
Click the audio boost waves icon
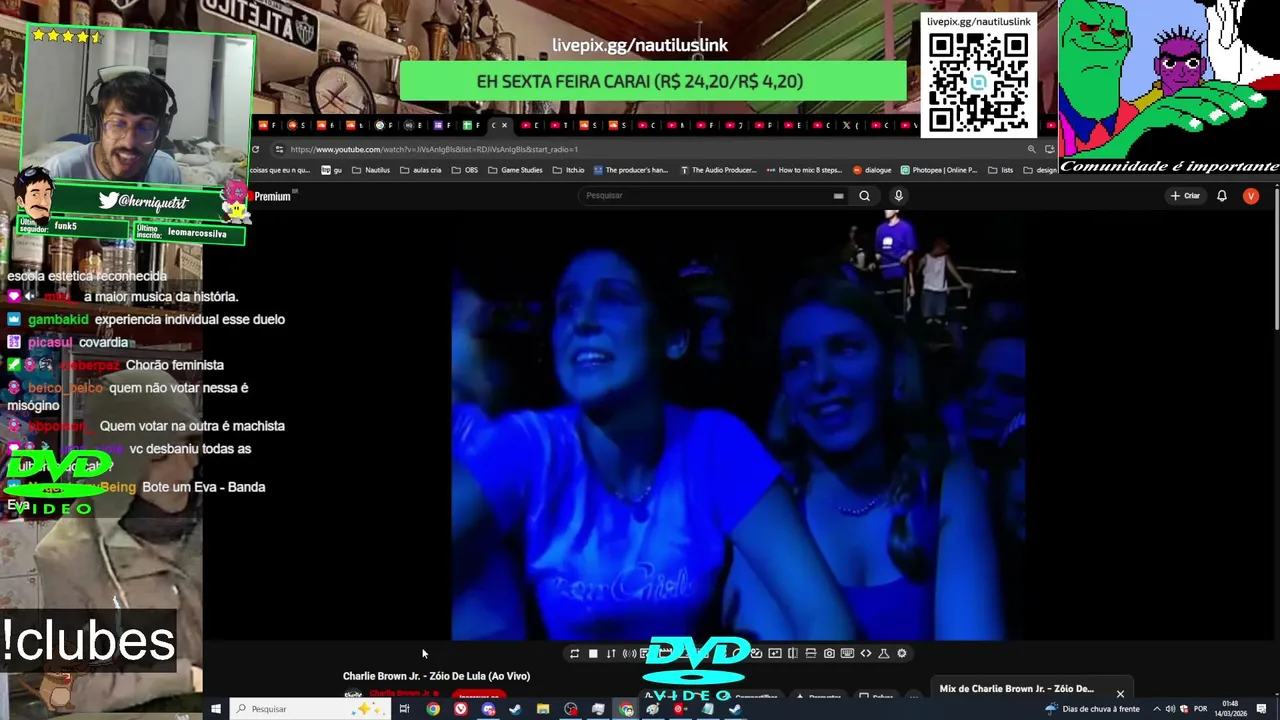tap(629, 654)
